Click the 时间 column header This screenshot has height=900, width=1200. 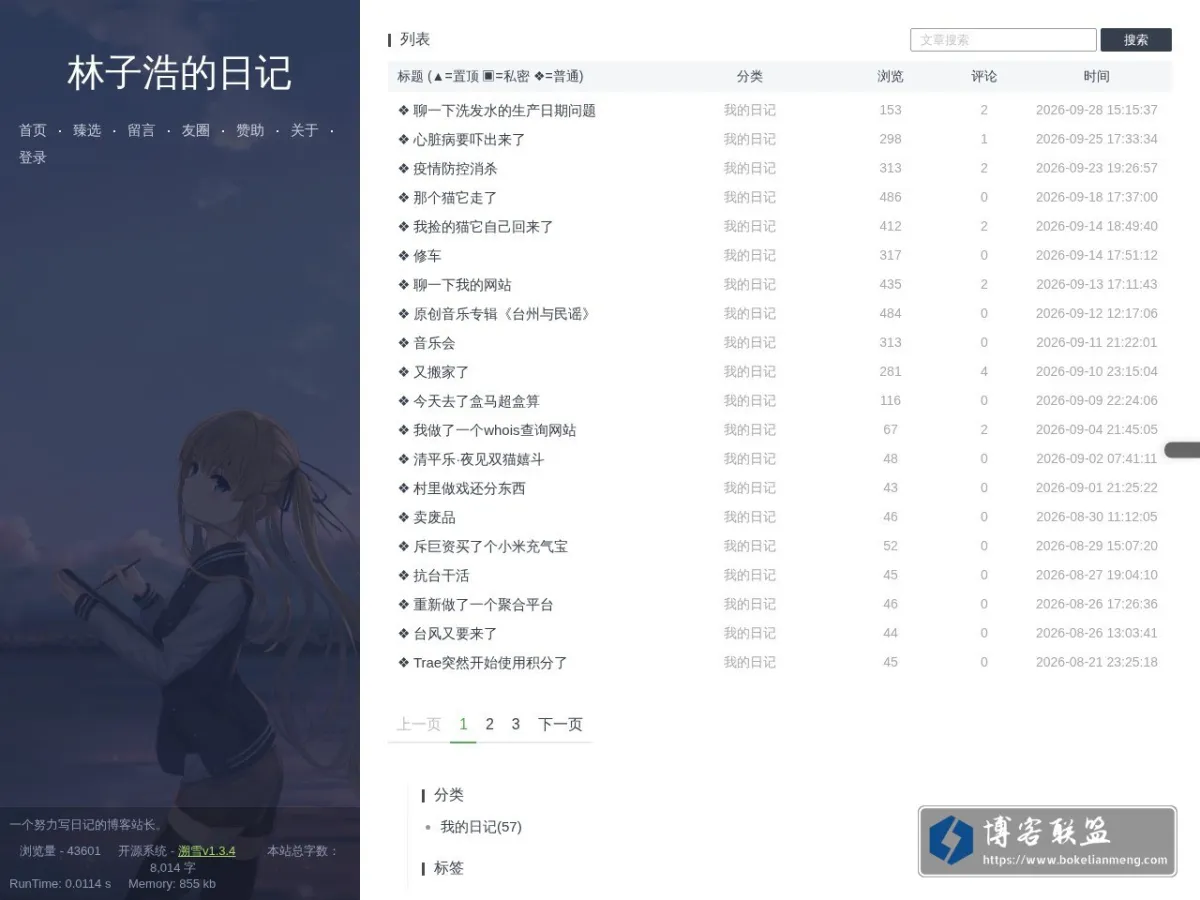point(1096,76)
